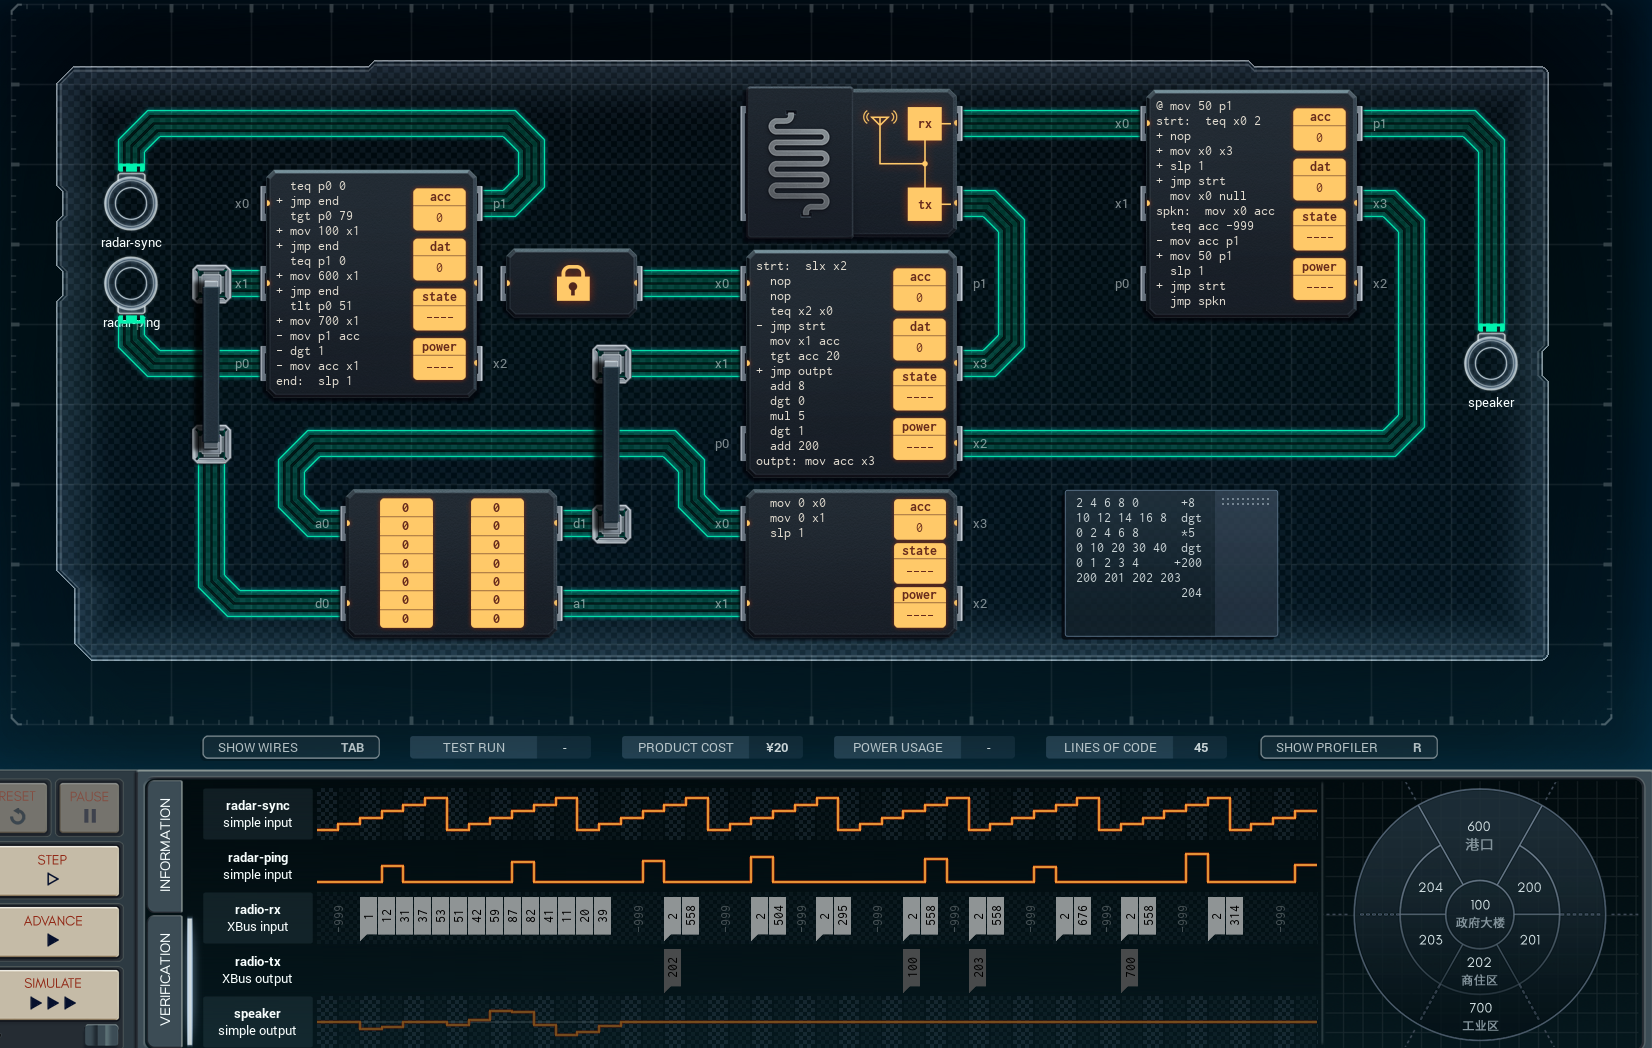
Task: Select the wire bridge below the padlock
Action: tap(611, 444)
